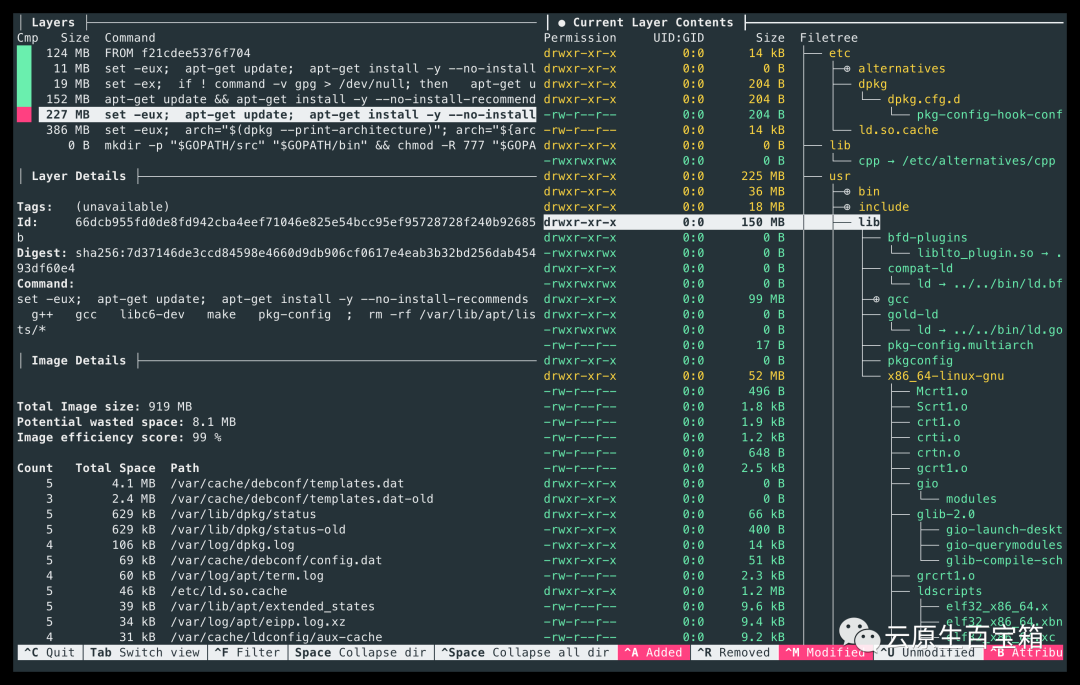Select grcrt1.o file
The height and width of the screenshot is (685, 1080).
click(x=945, y=576)
